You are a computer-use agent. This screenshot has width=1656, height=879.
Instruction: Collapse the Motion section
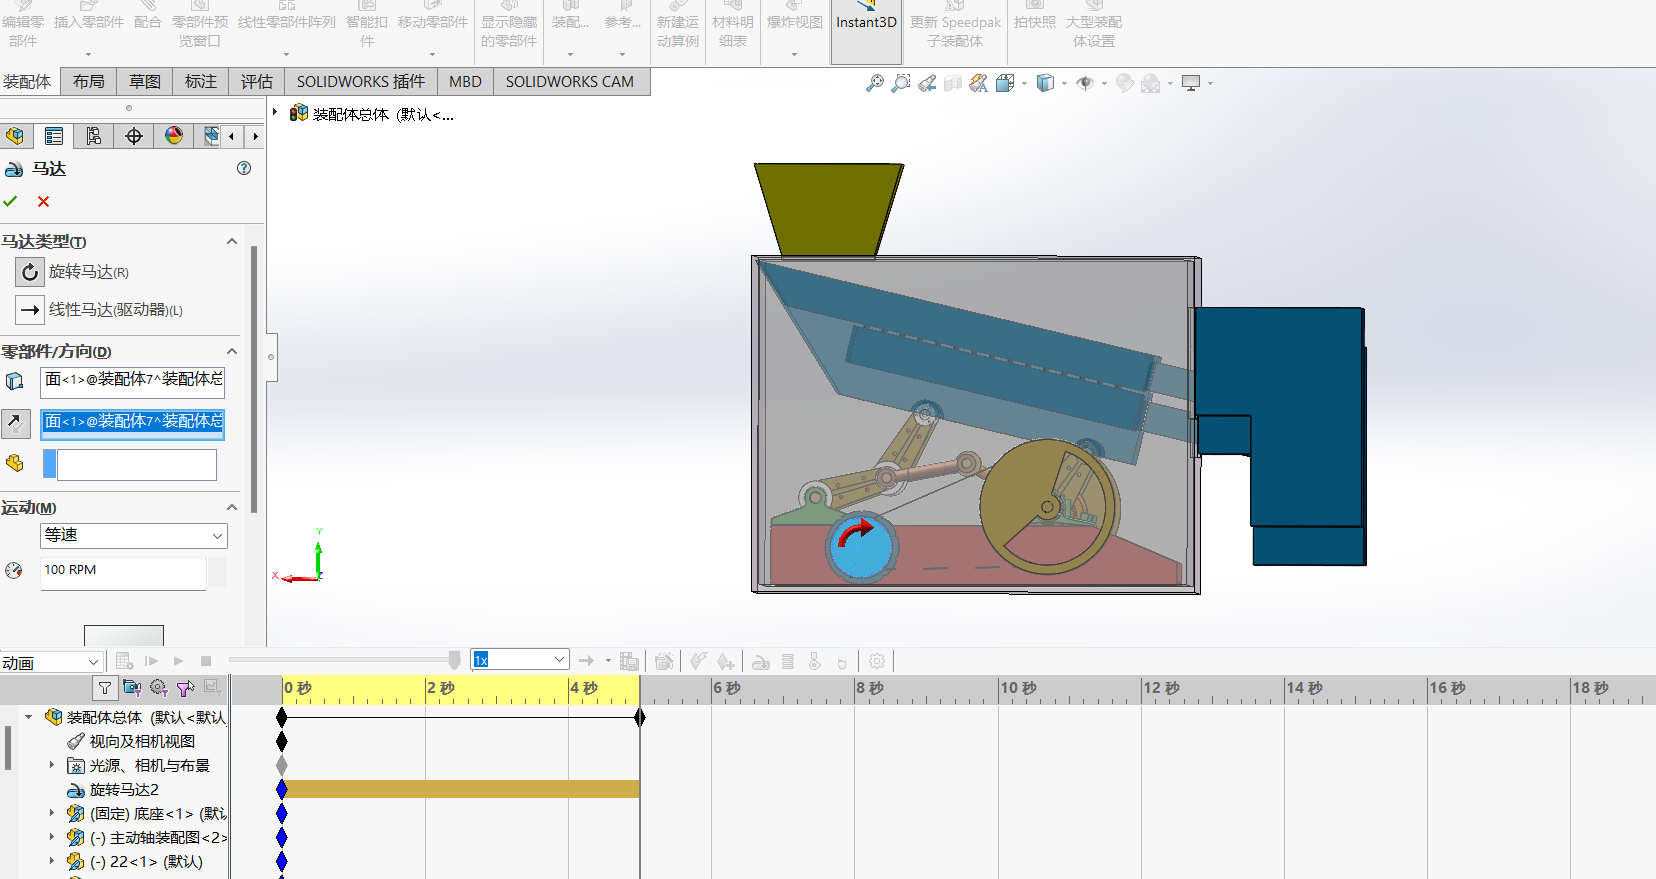pyautogui.click(x=232, y=507)
